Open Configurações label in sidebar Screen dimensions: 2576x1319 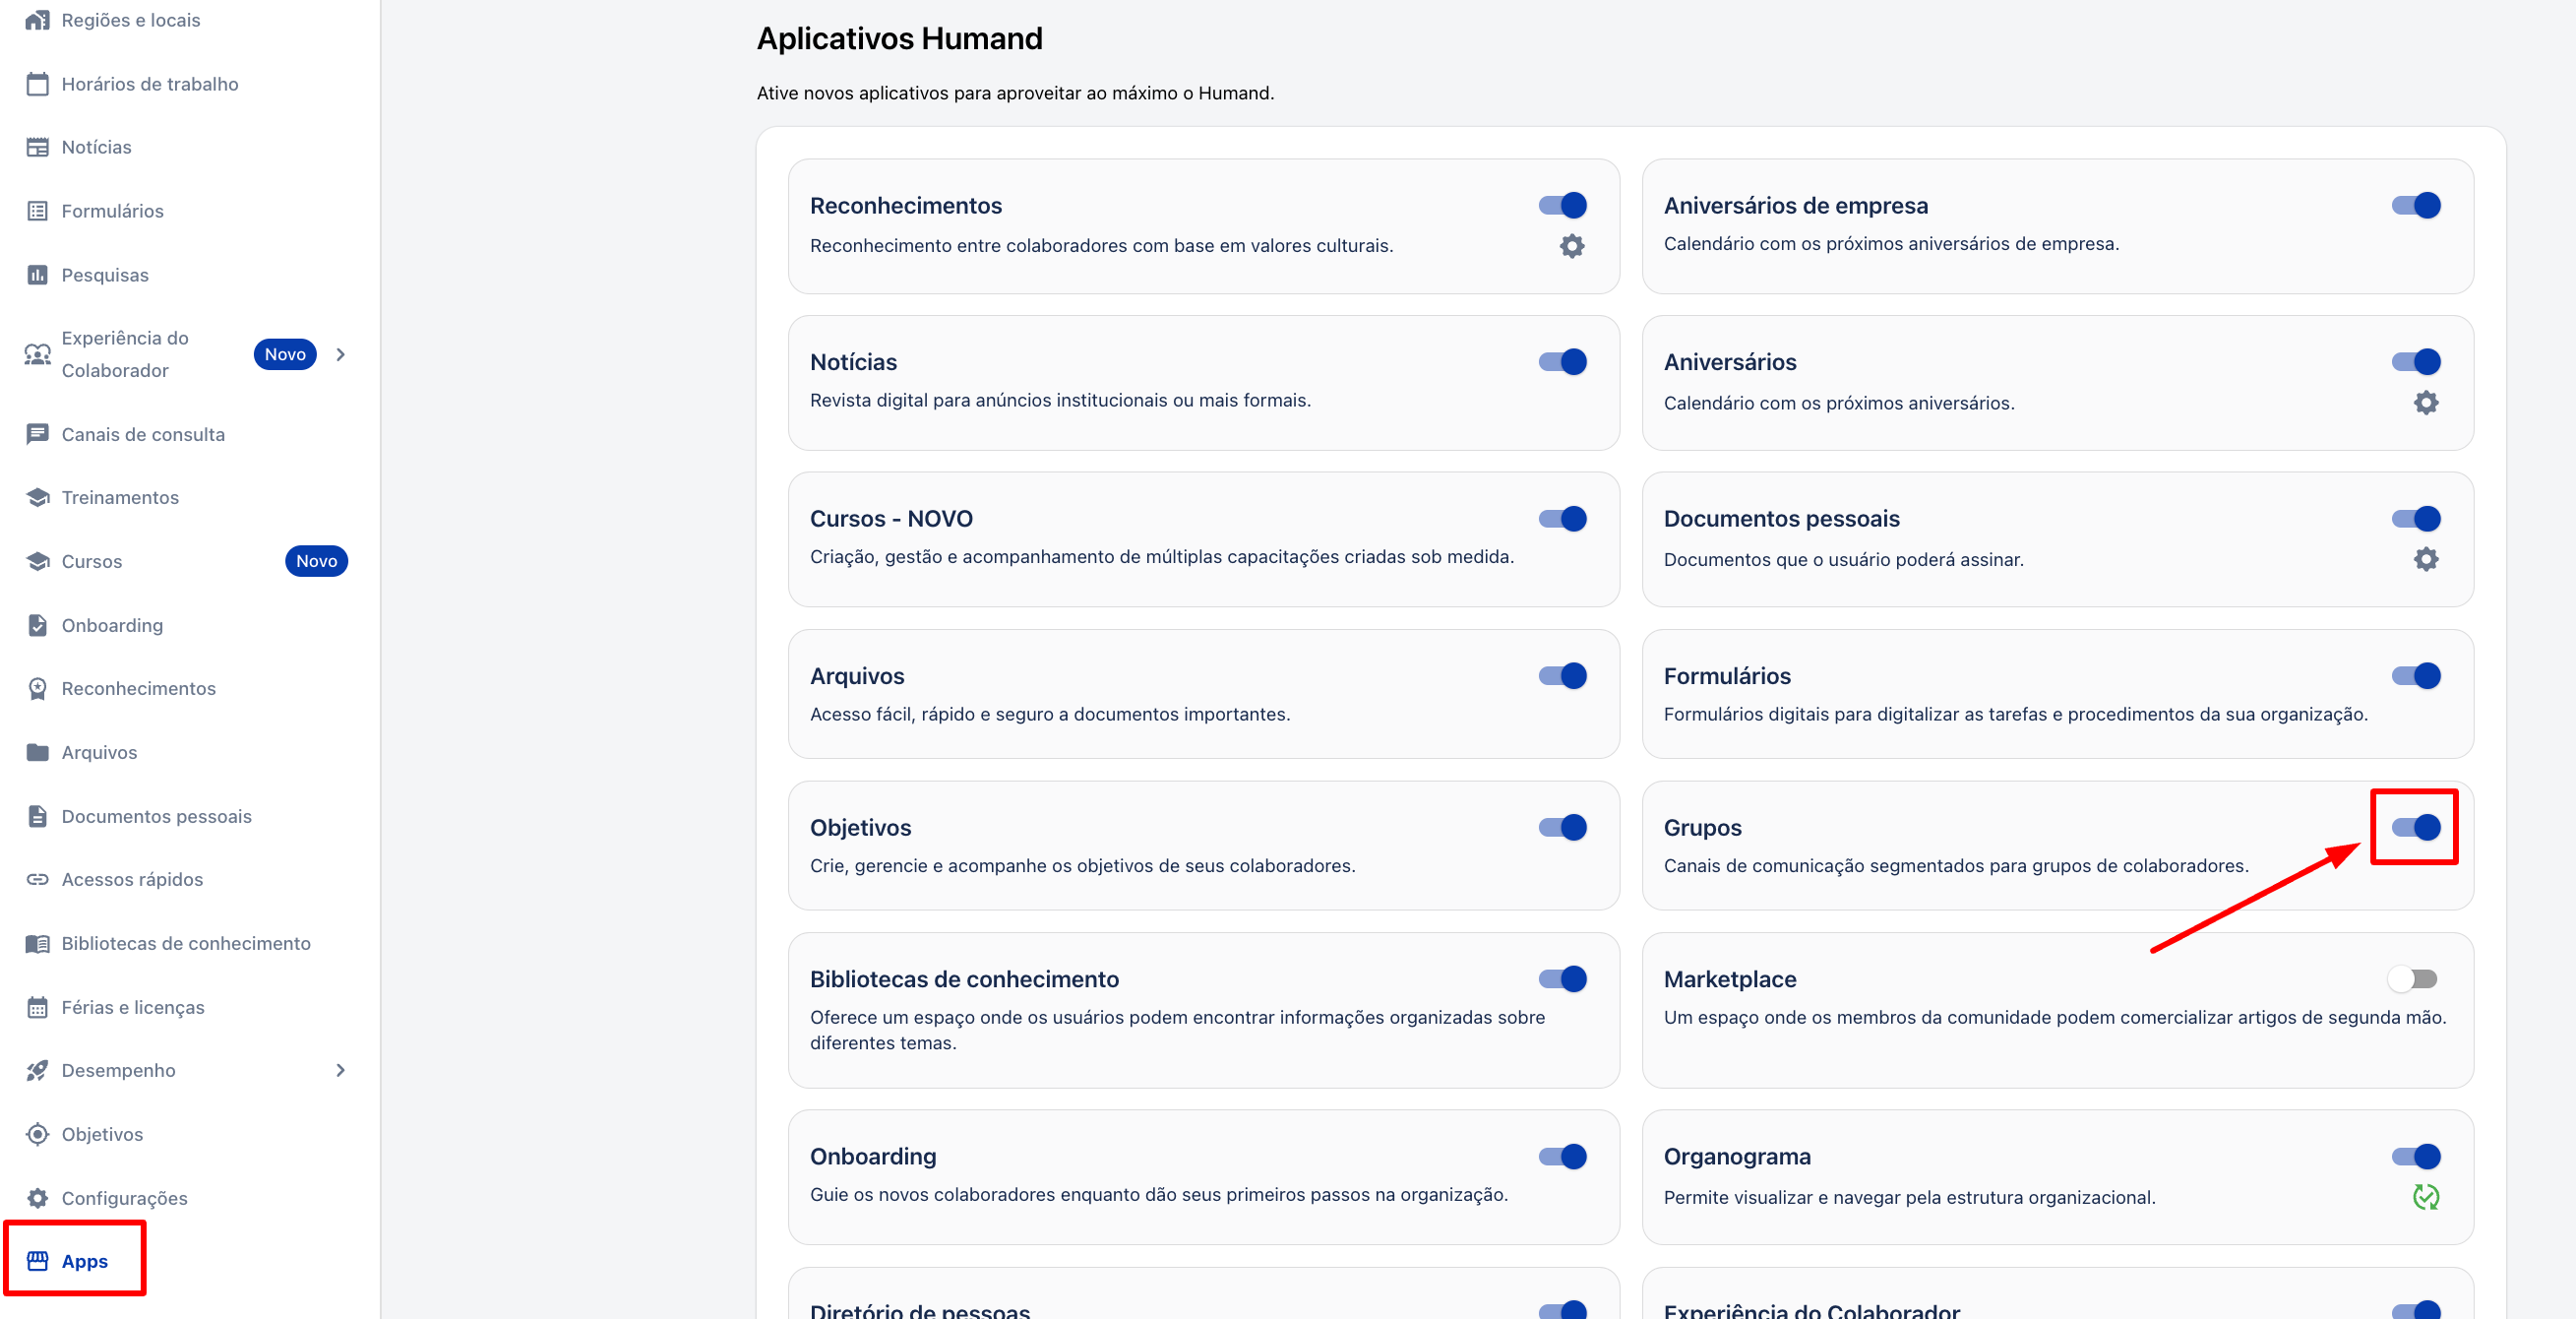[x=124, y=1198]
